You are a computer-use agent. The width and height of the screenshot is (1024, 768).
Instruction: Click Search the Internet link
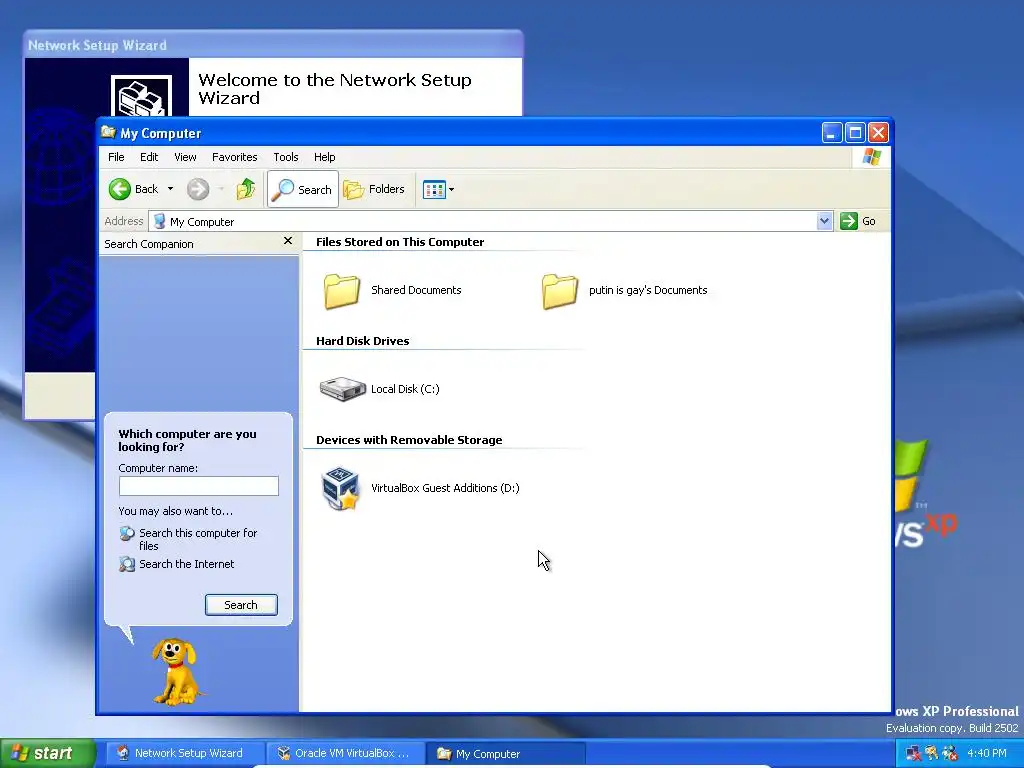(x=186, y=564)
